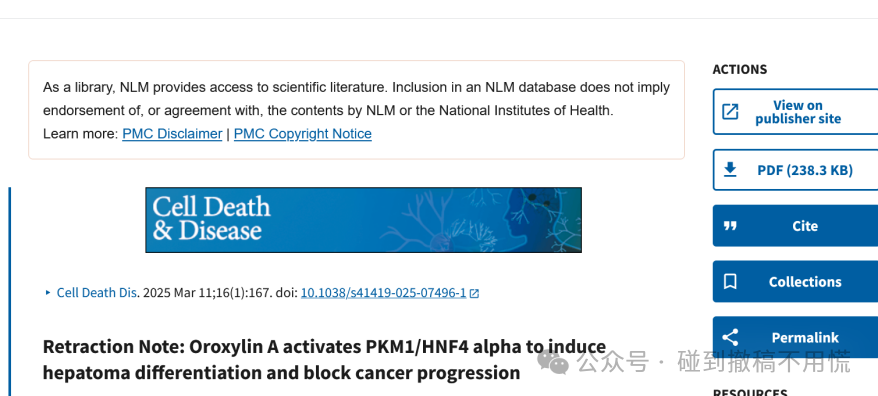878x396 pixels.
Task: Click the share icon on Permalink
Action: [730, 337]
